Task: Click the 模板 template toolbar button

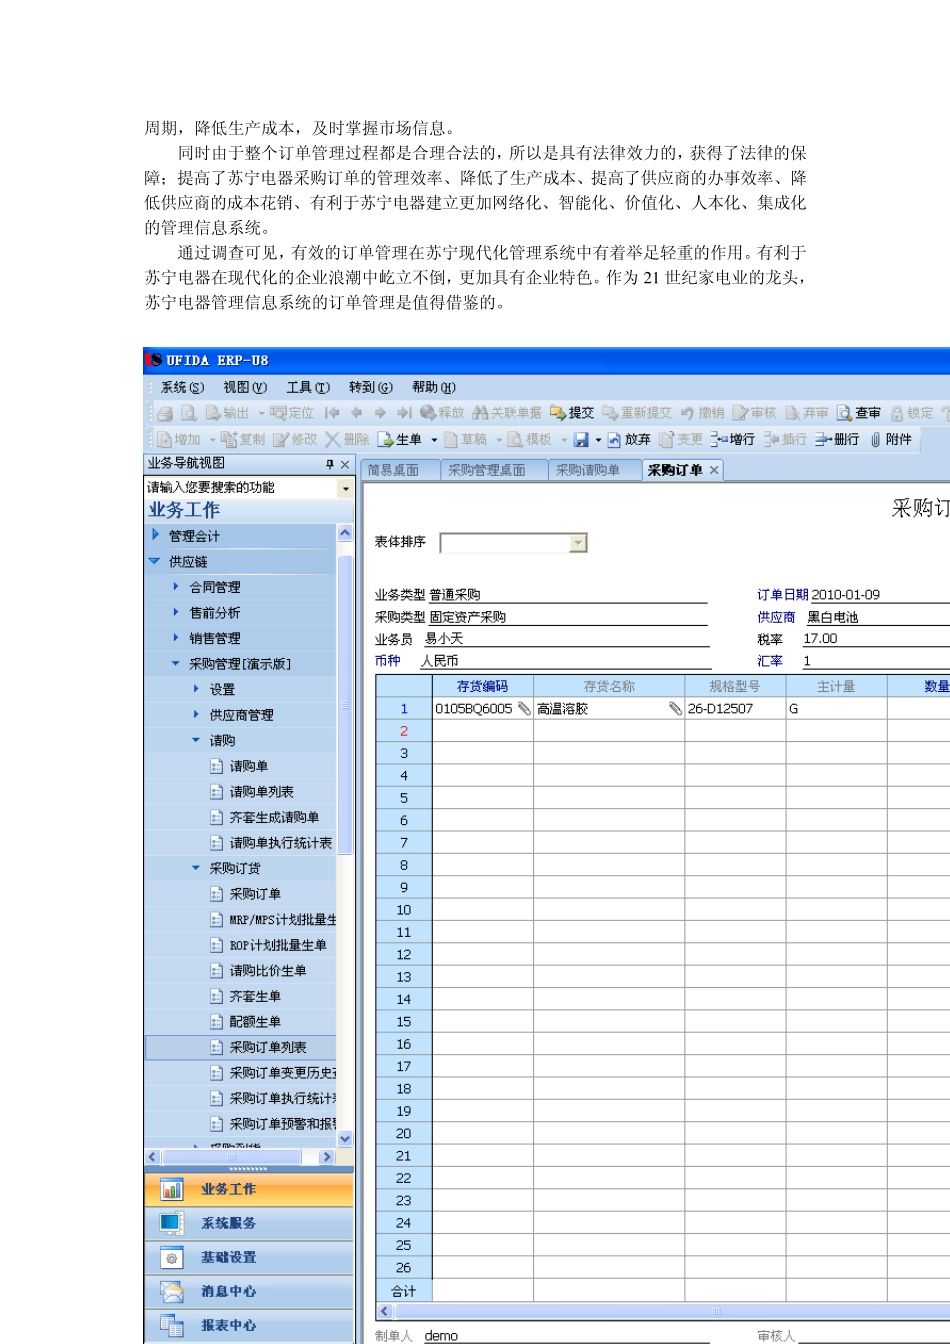Action: [x=531, y=439]
